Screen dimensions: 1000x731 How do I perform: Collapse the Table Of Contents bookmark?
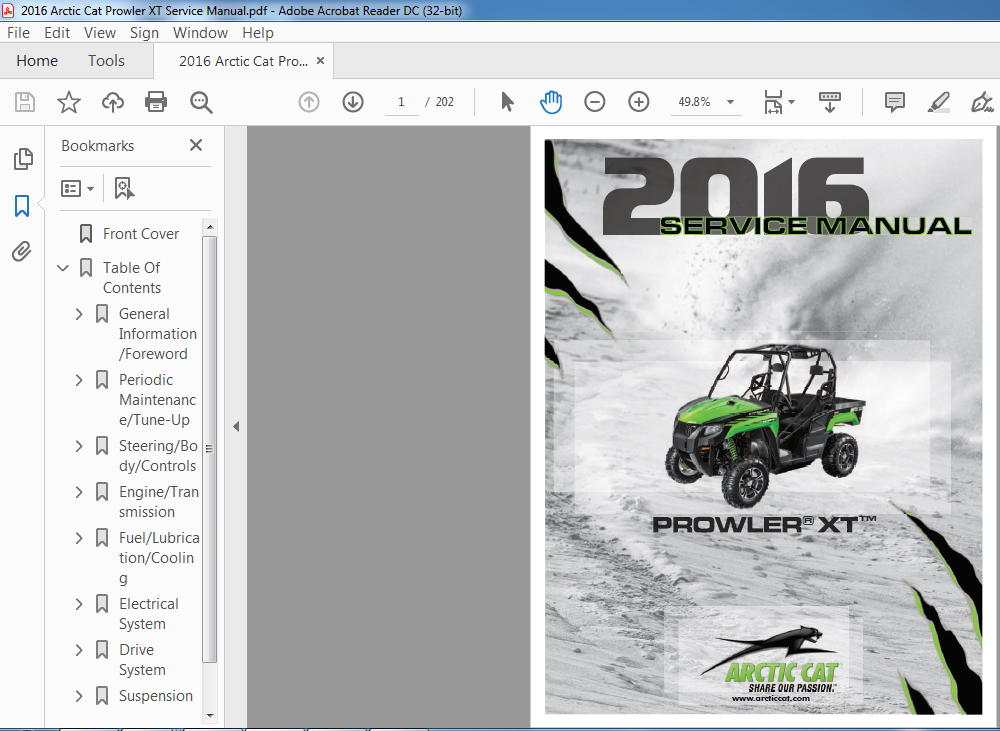(x=62, y=268)
